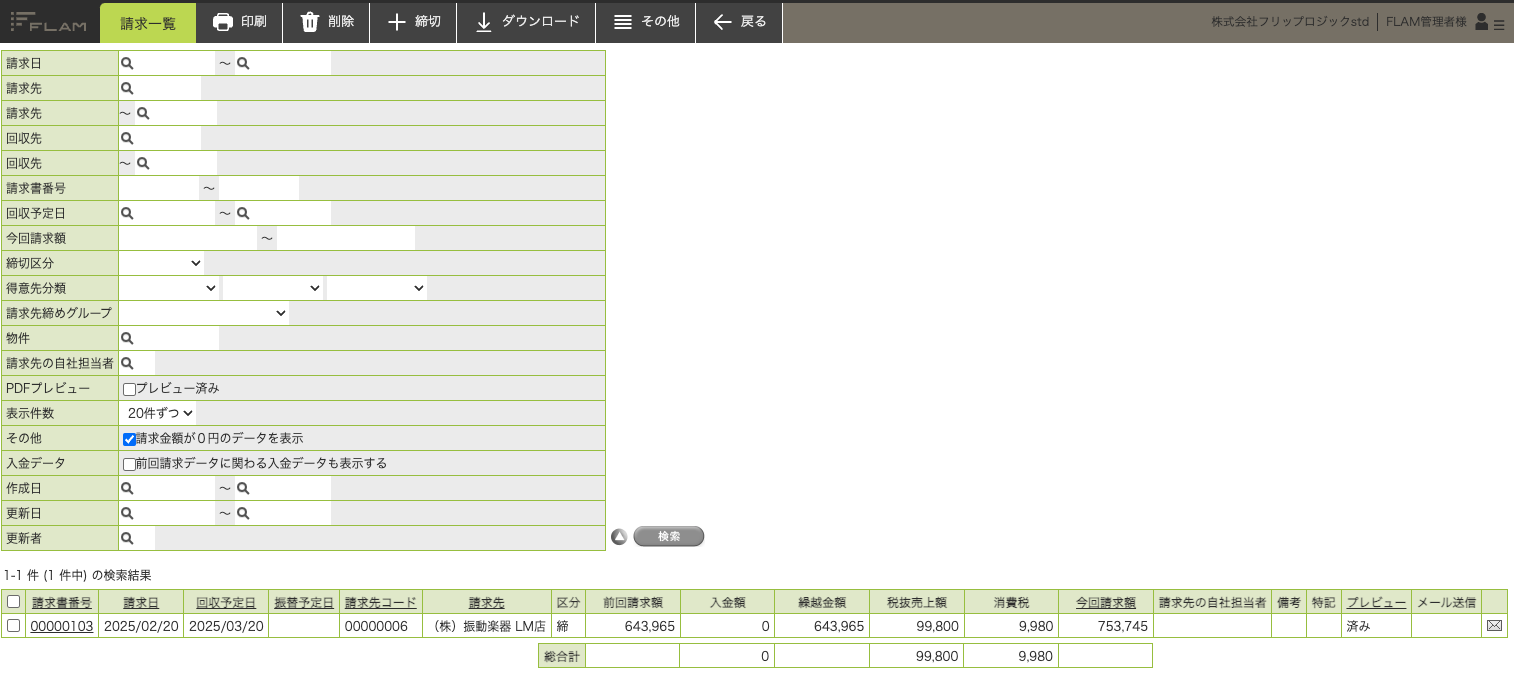Click search icon for 請求日 end date
Screen dimensions: 1514x674
point(243,63)
